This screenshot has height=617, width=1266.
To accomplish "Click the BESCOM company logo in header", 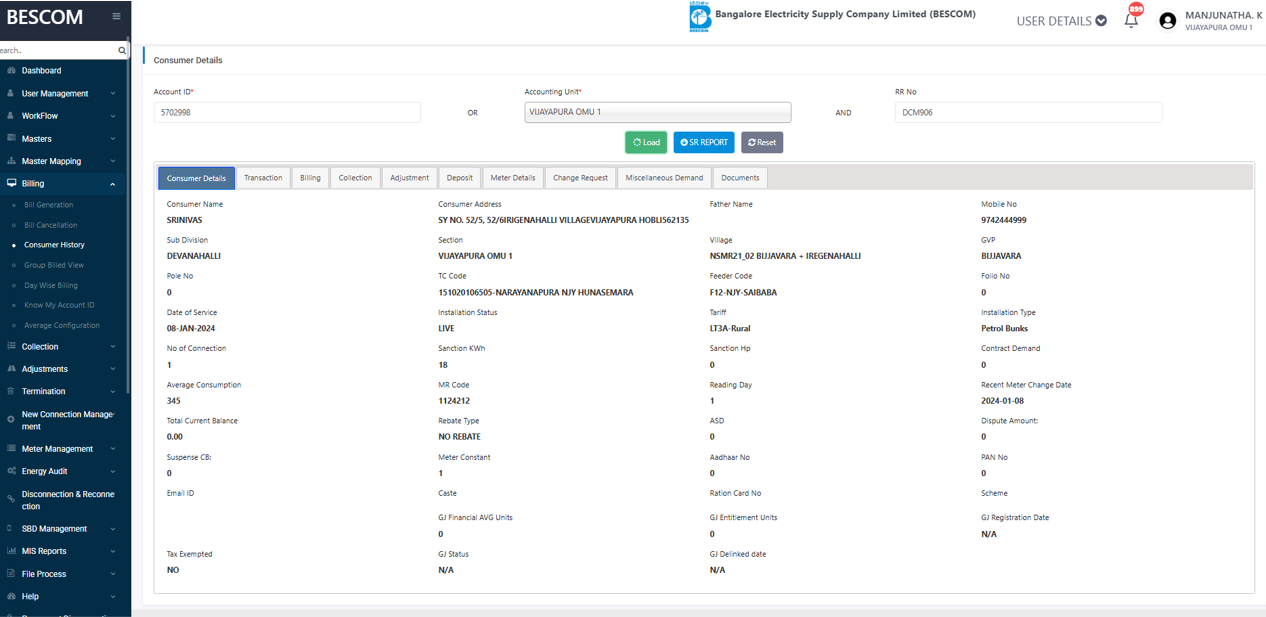I will [700, 17].
